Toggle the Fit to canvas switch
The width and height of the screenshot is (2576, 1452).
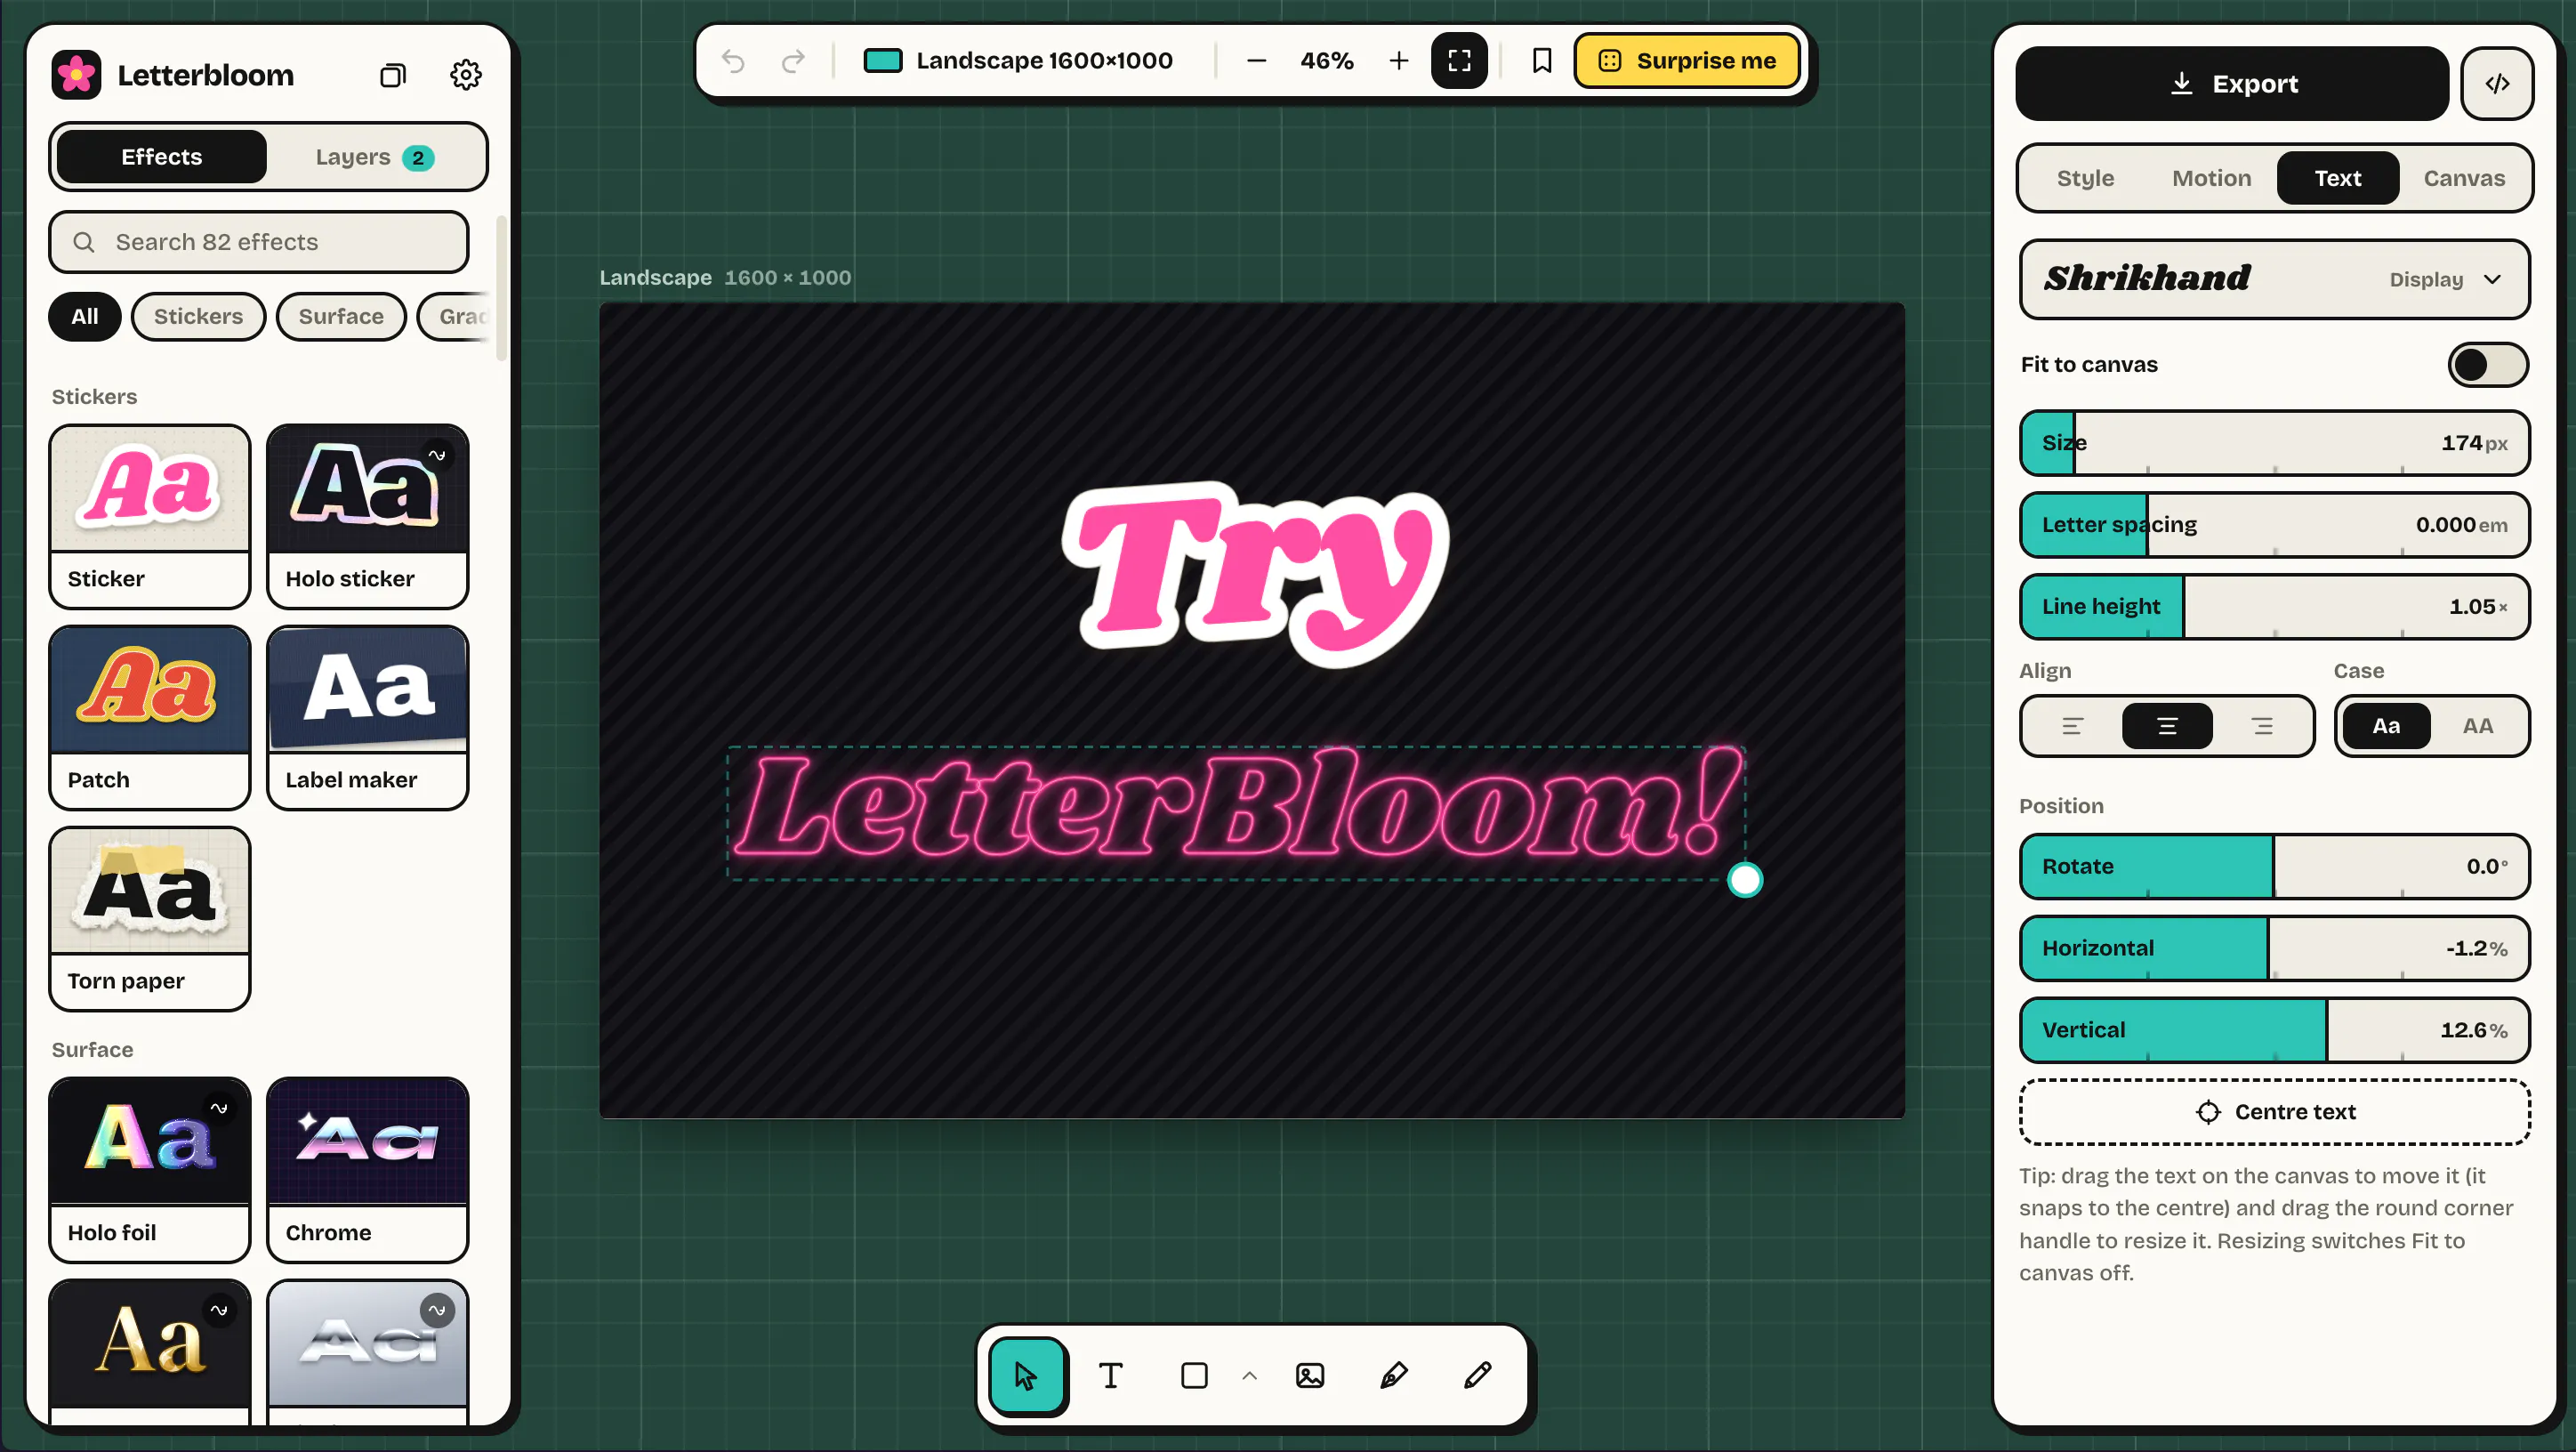tap(2488, 365)
